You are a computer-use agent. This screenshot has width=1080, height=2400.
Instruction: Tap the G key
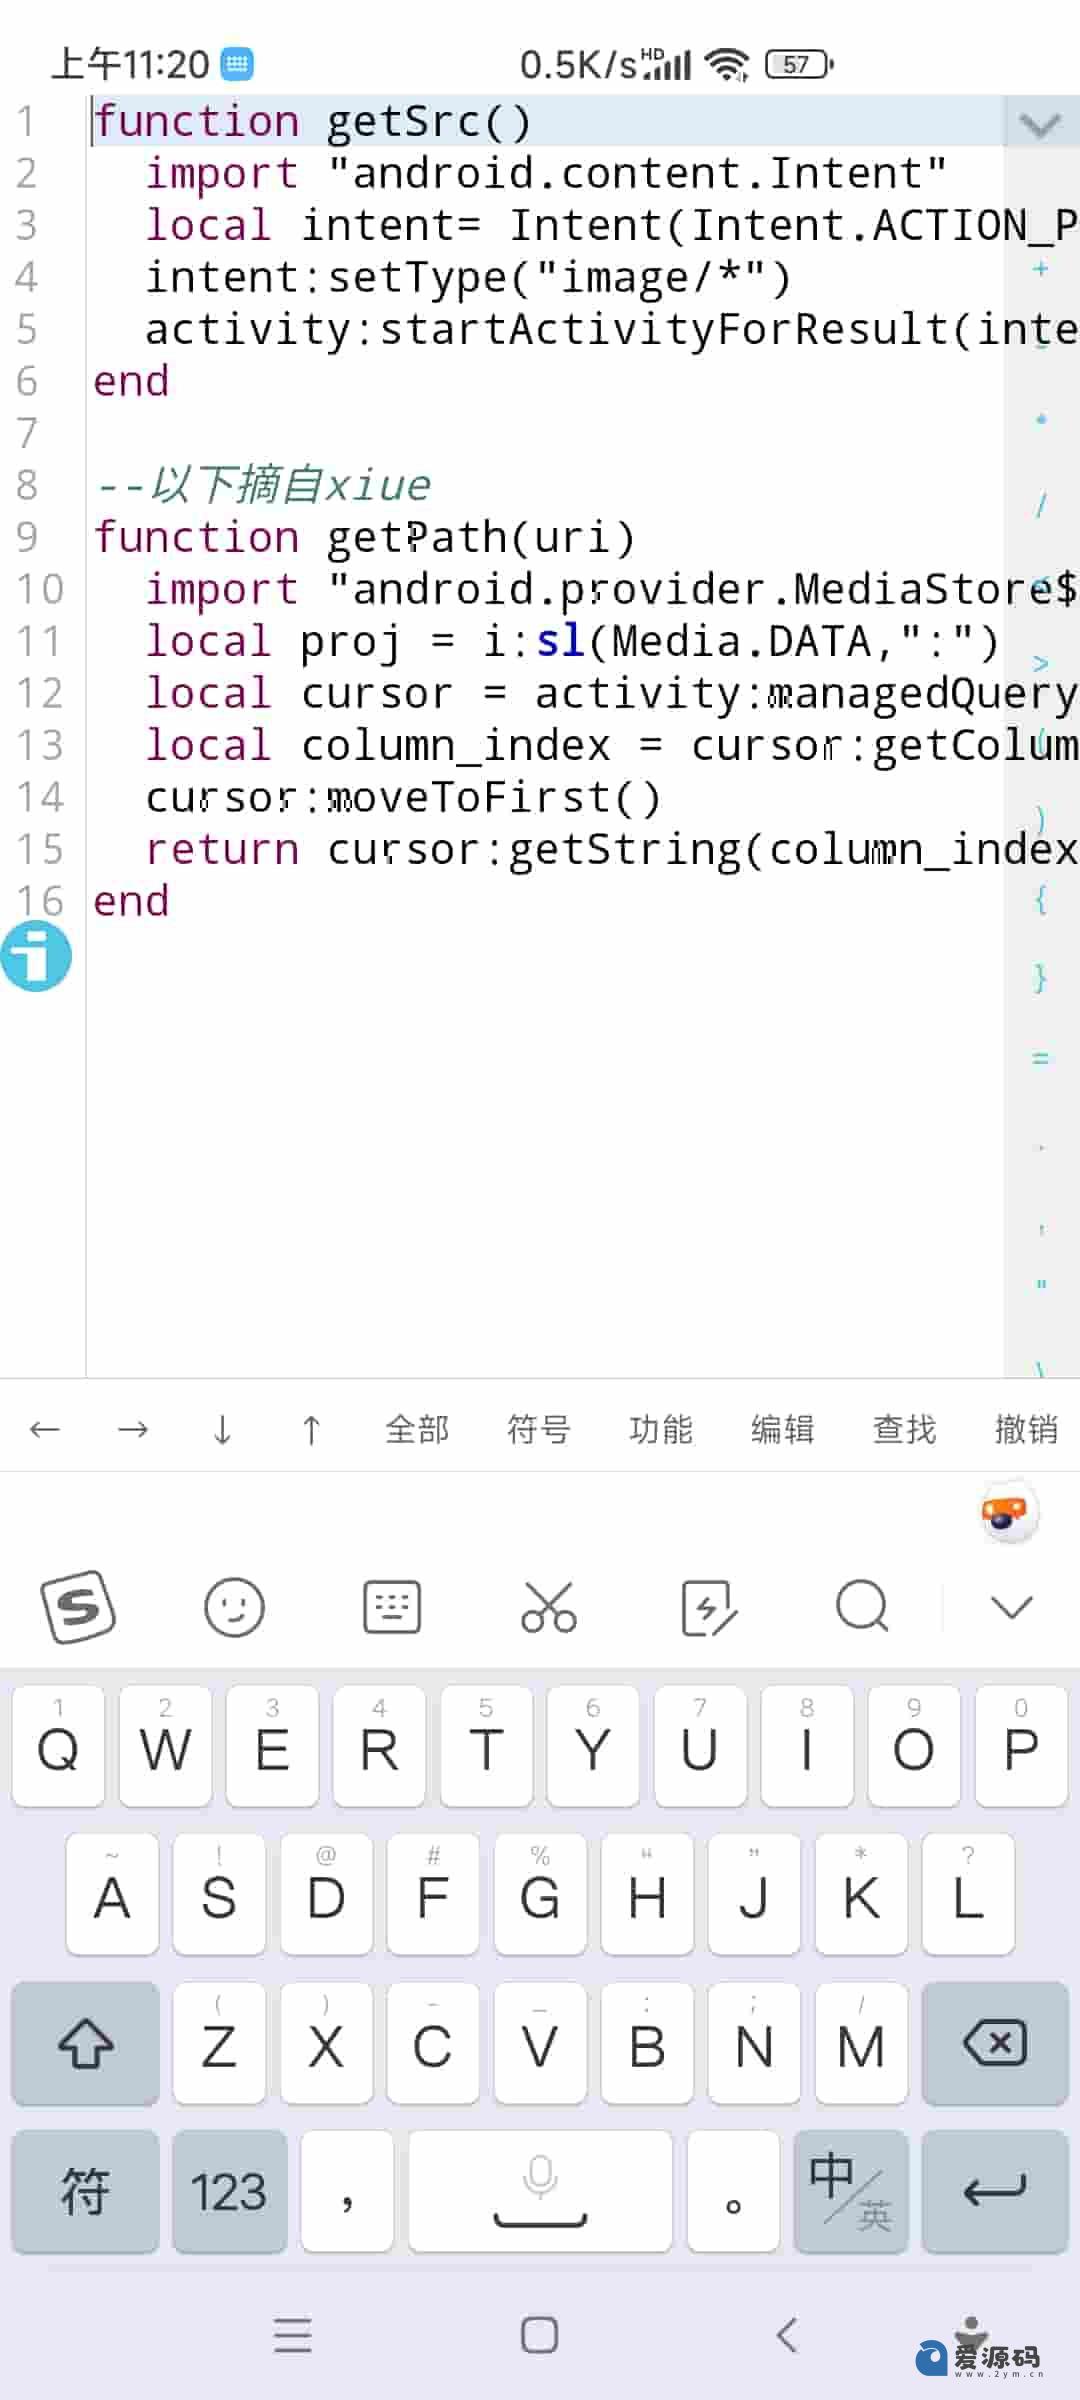540,1895
